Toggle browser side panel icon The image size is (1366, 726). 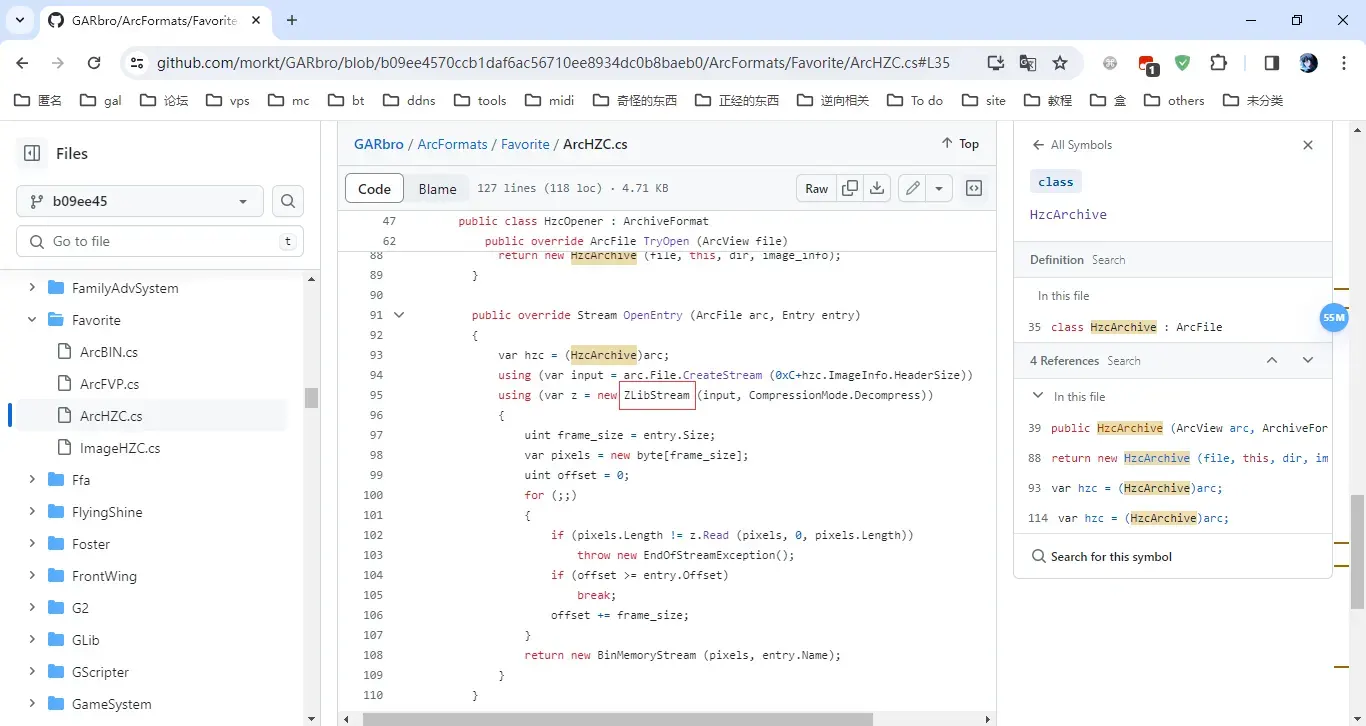[x=1271, y=63]
